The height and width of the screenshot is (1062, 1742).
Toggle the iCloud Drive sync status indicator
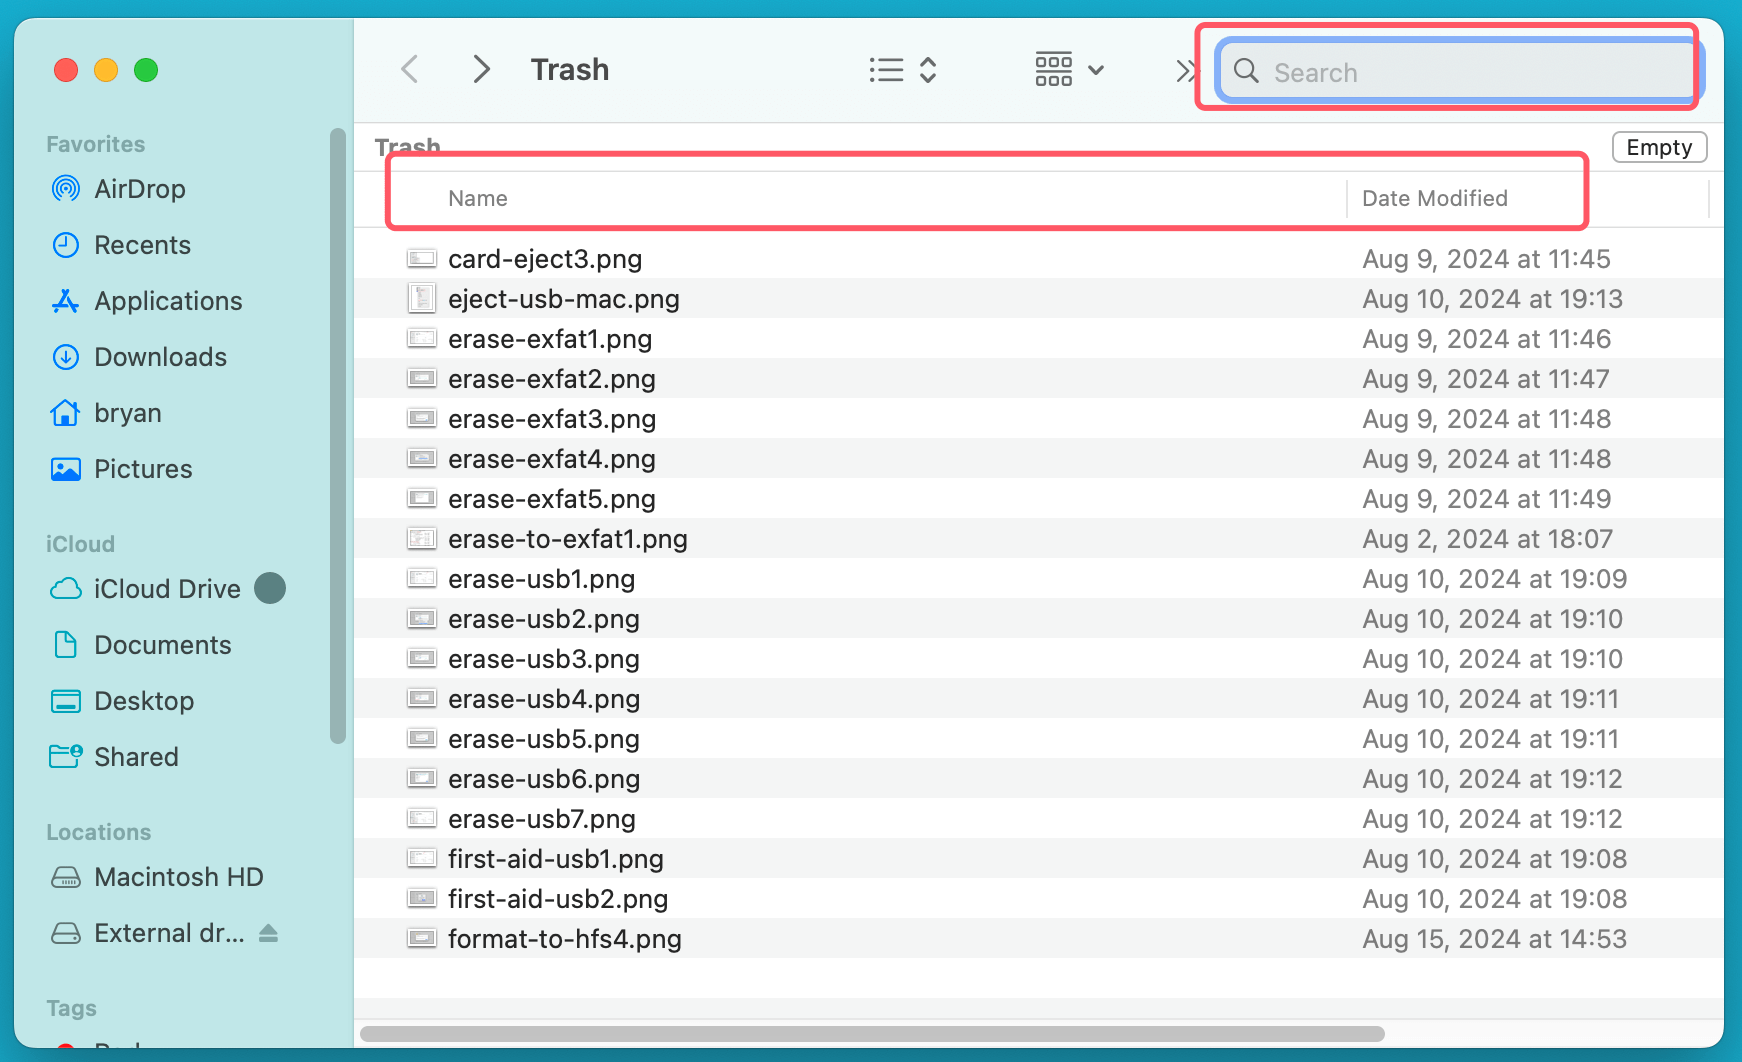pos(270,588)
